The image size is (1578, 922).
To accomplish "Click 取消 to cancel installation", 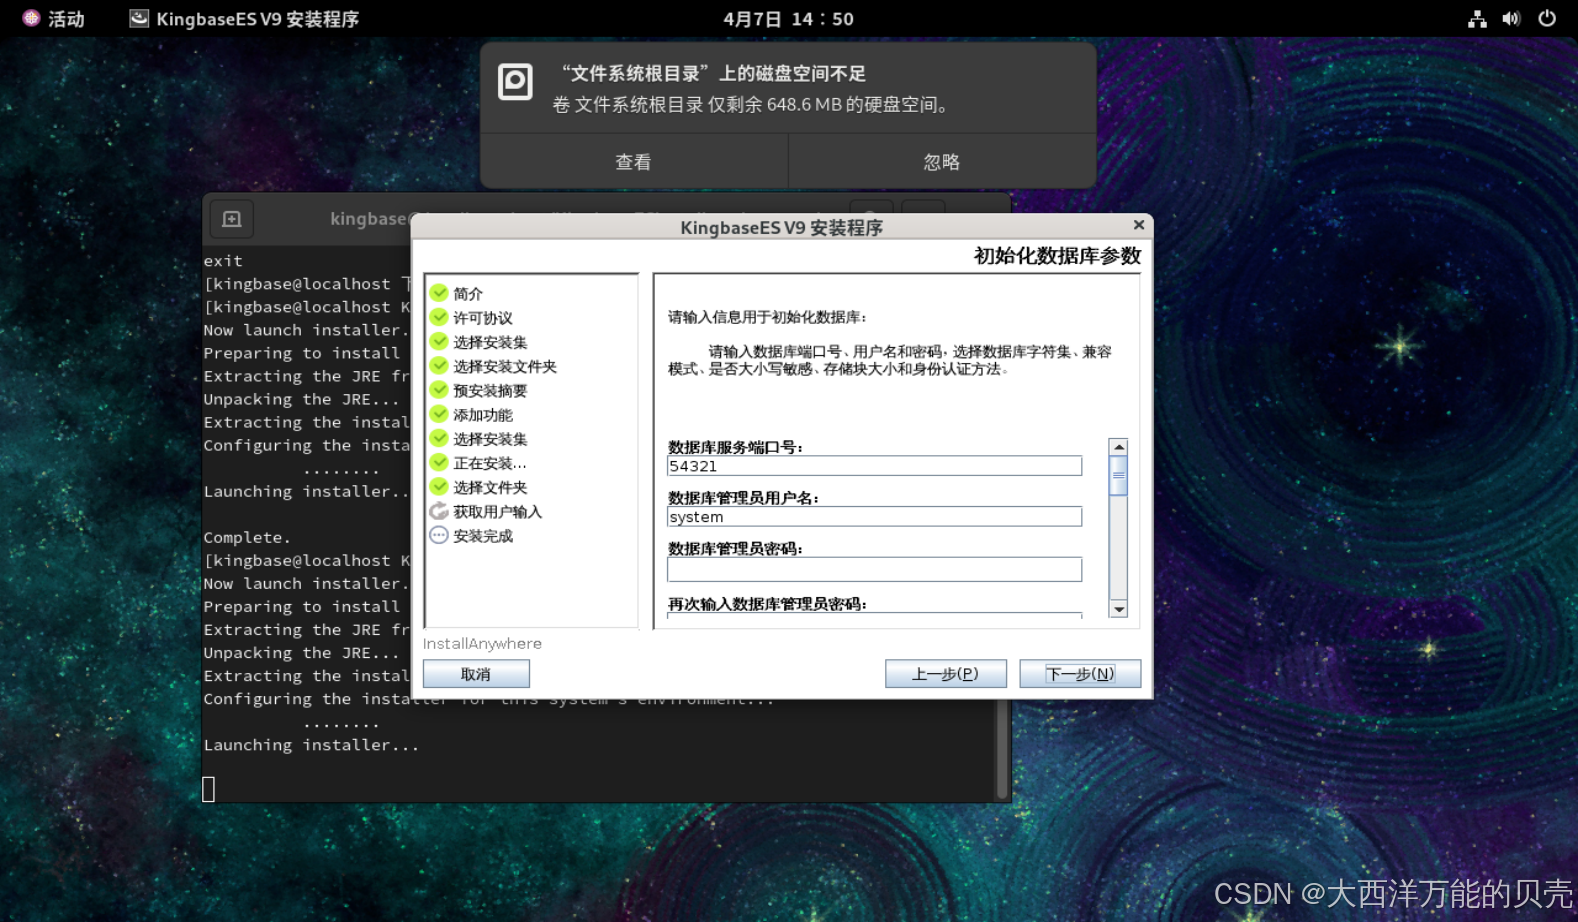I will pos(476,674).
